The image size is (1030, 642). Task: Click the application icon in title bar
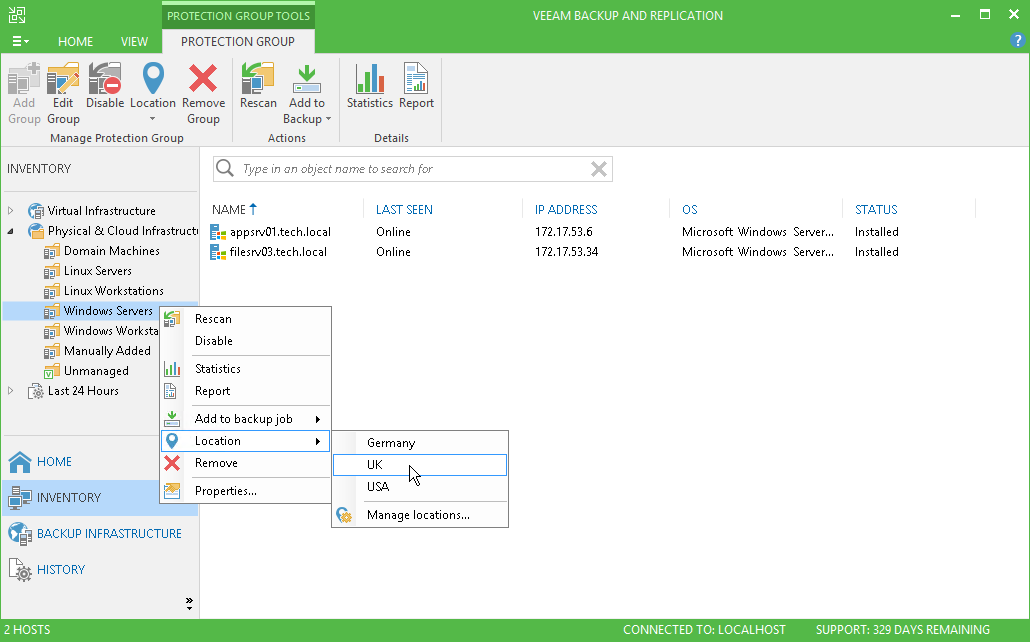coord(17,15)
